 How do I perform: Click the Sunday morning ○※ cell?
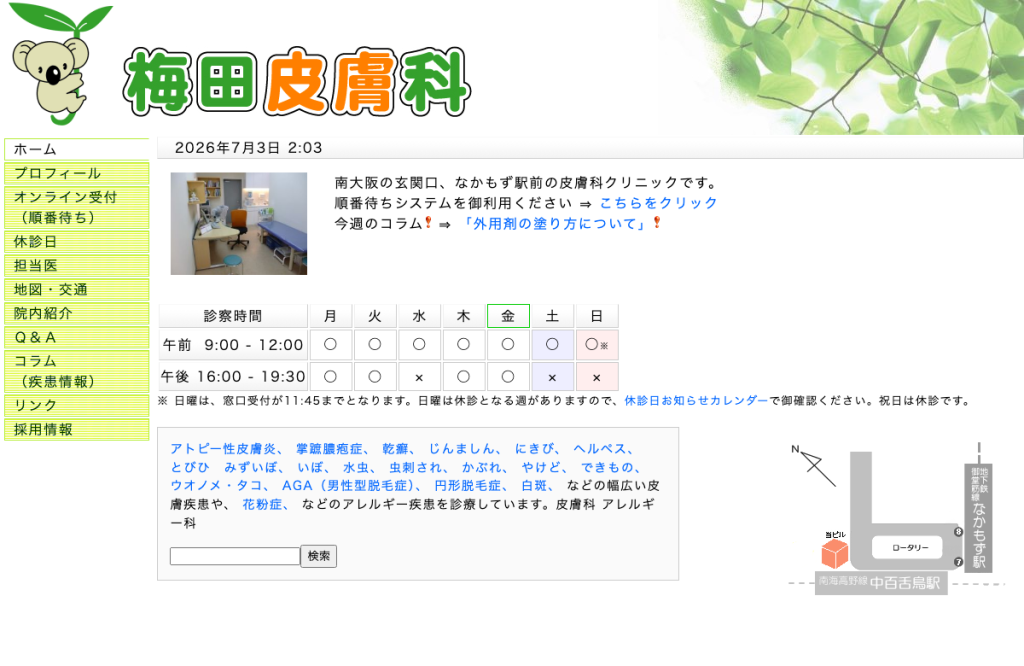(597, 345)
